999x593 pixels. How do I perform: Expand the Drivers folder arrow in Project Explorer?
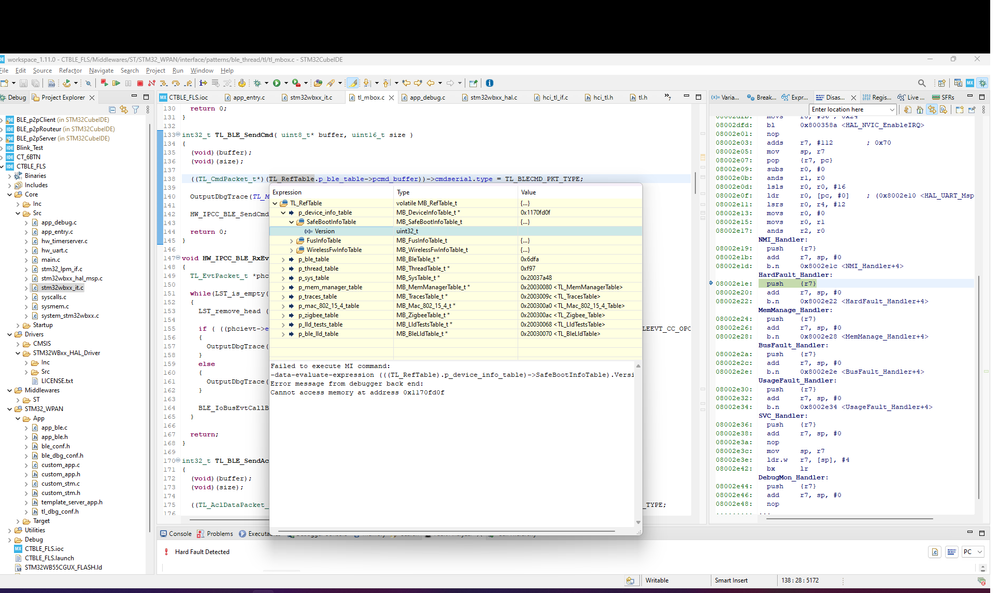click(10, 334)
